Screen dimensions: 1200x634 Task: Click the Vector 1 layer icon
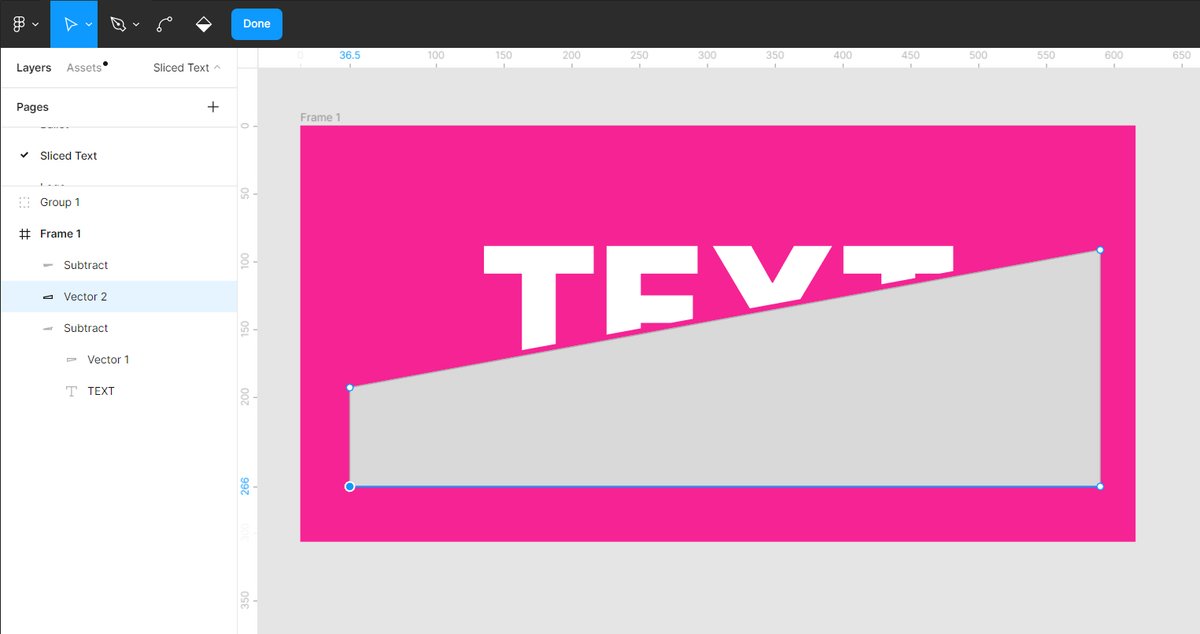71,360
